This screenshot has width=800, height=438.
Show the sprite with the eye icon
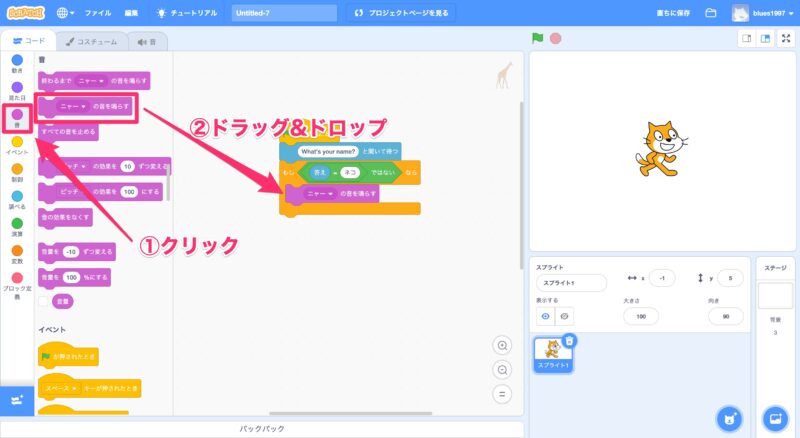tap(546, 316)
